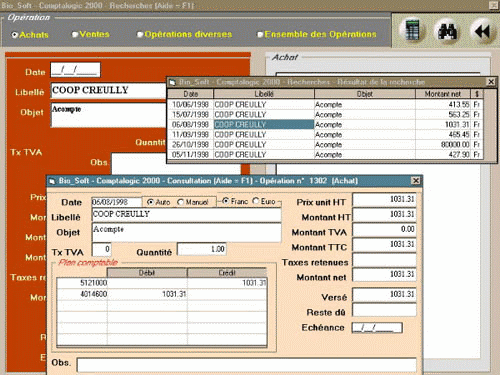Click the Débit column header
Screen dimensions: 500x375
(147, 273)
